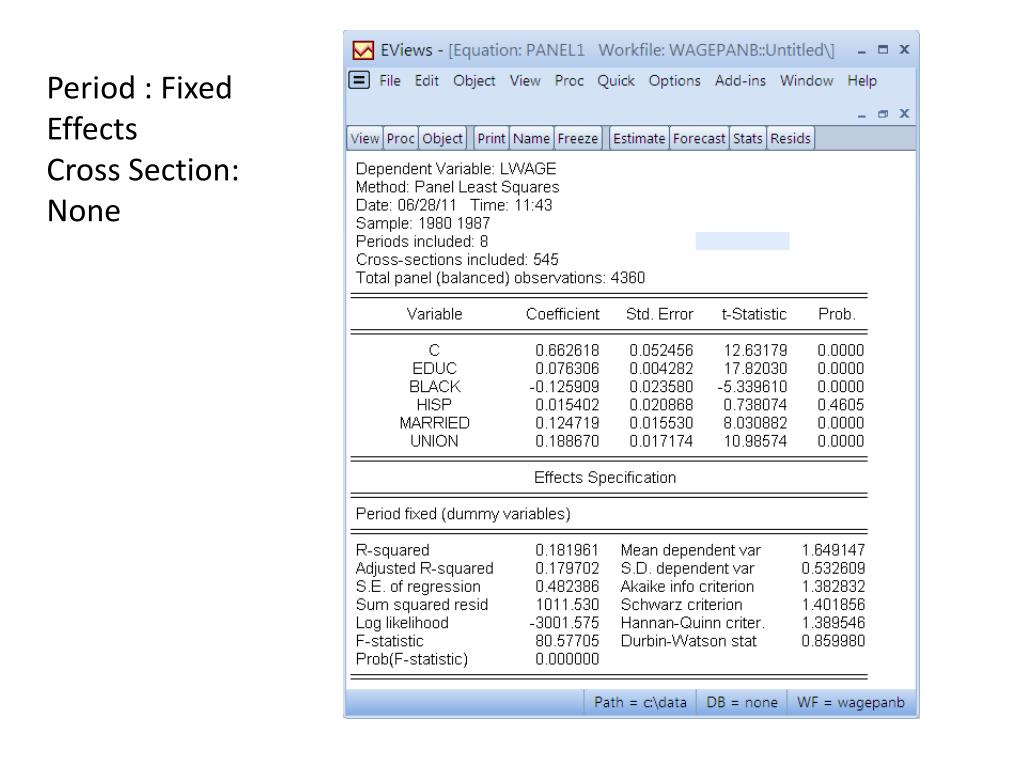
Task: Click the MARRIED variable row label
Action: click(434, 423)
